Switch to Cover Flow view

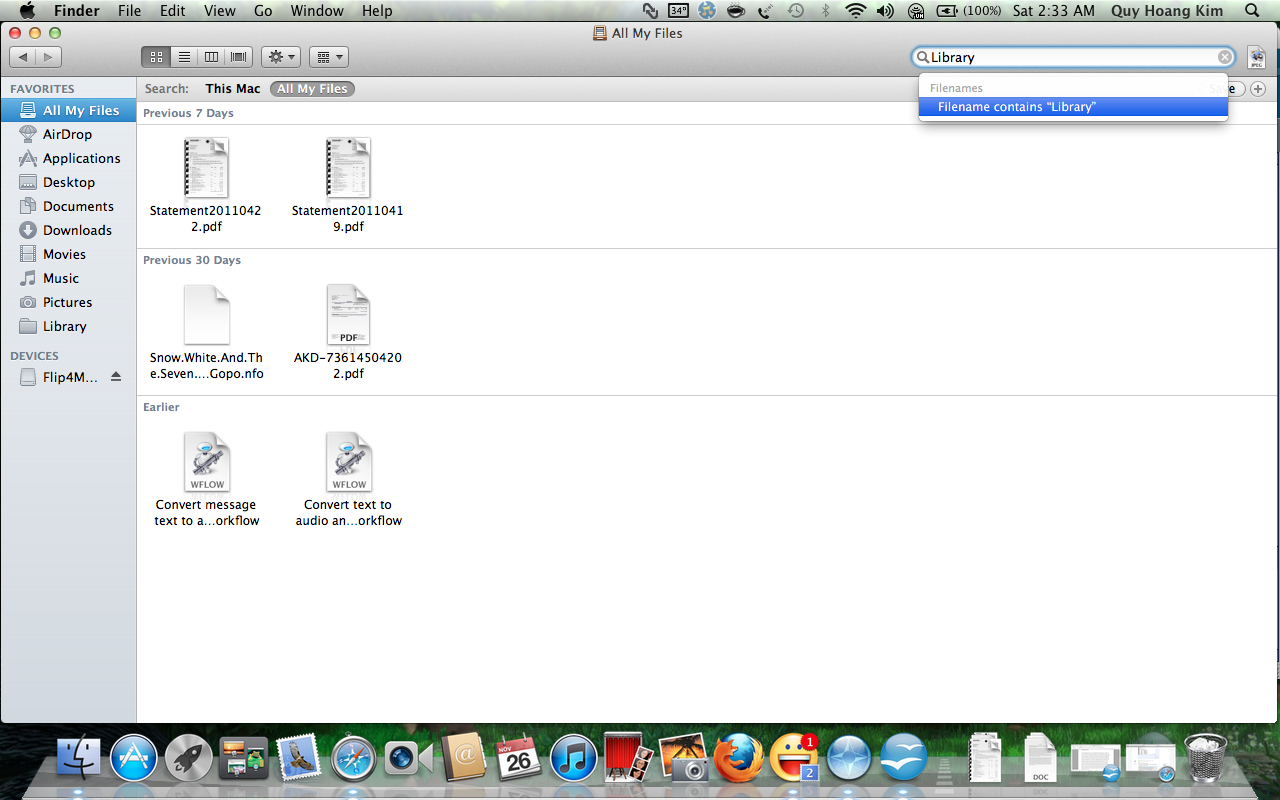pos(239,57)
